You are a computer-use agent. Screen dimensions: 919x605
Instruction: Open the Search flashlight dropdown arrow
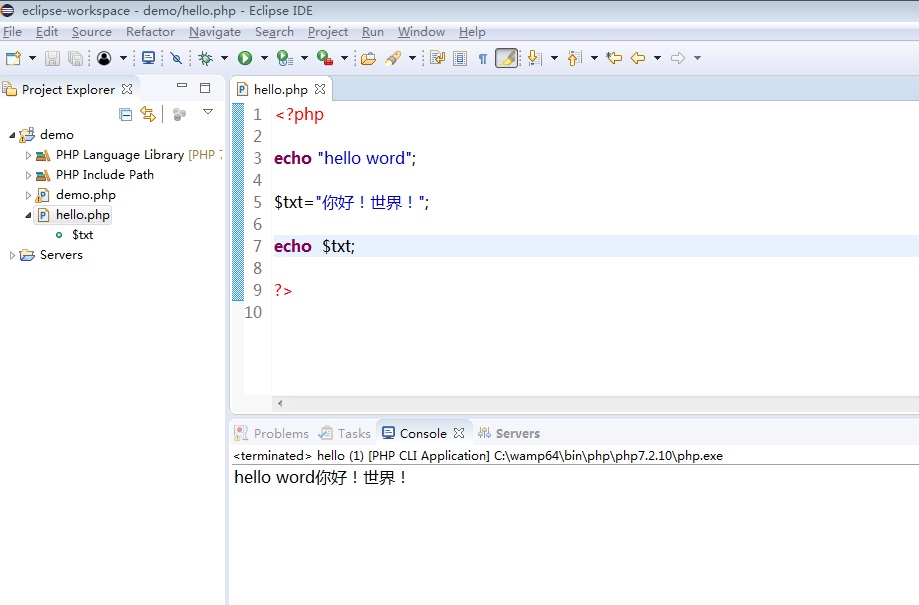click(x=412, y=58)
